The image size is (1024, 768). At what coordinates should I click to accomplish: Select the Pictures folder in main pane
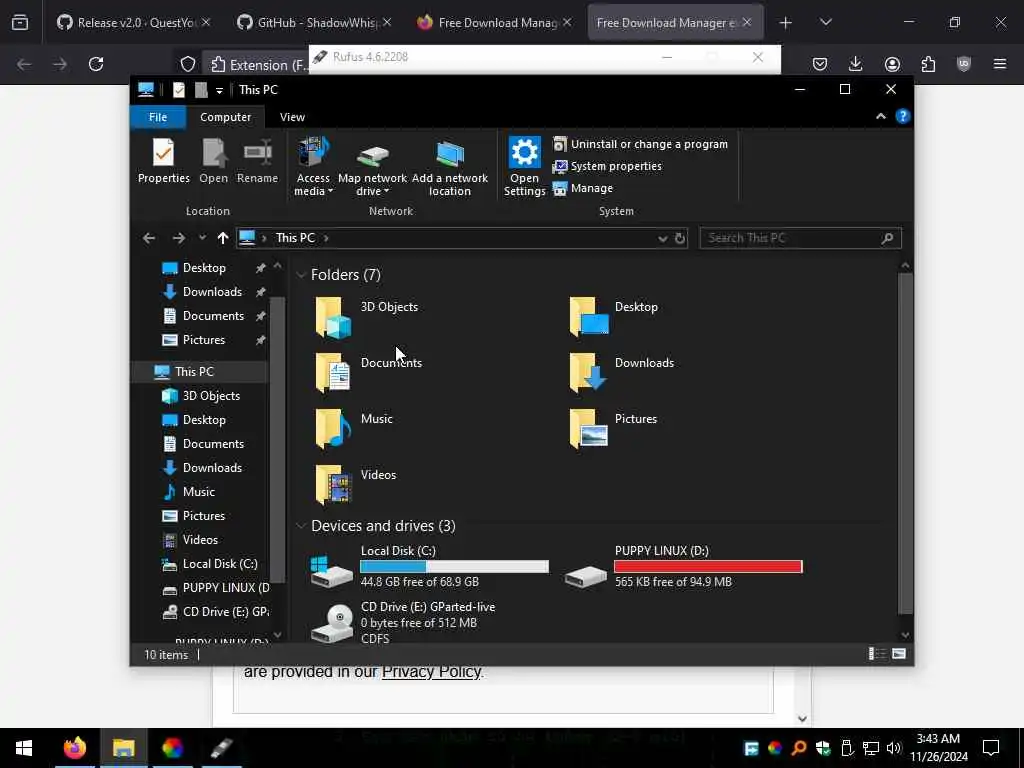pyautogui.click(x=614, y=429)
